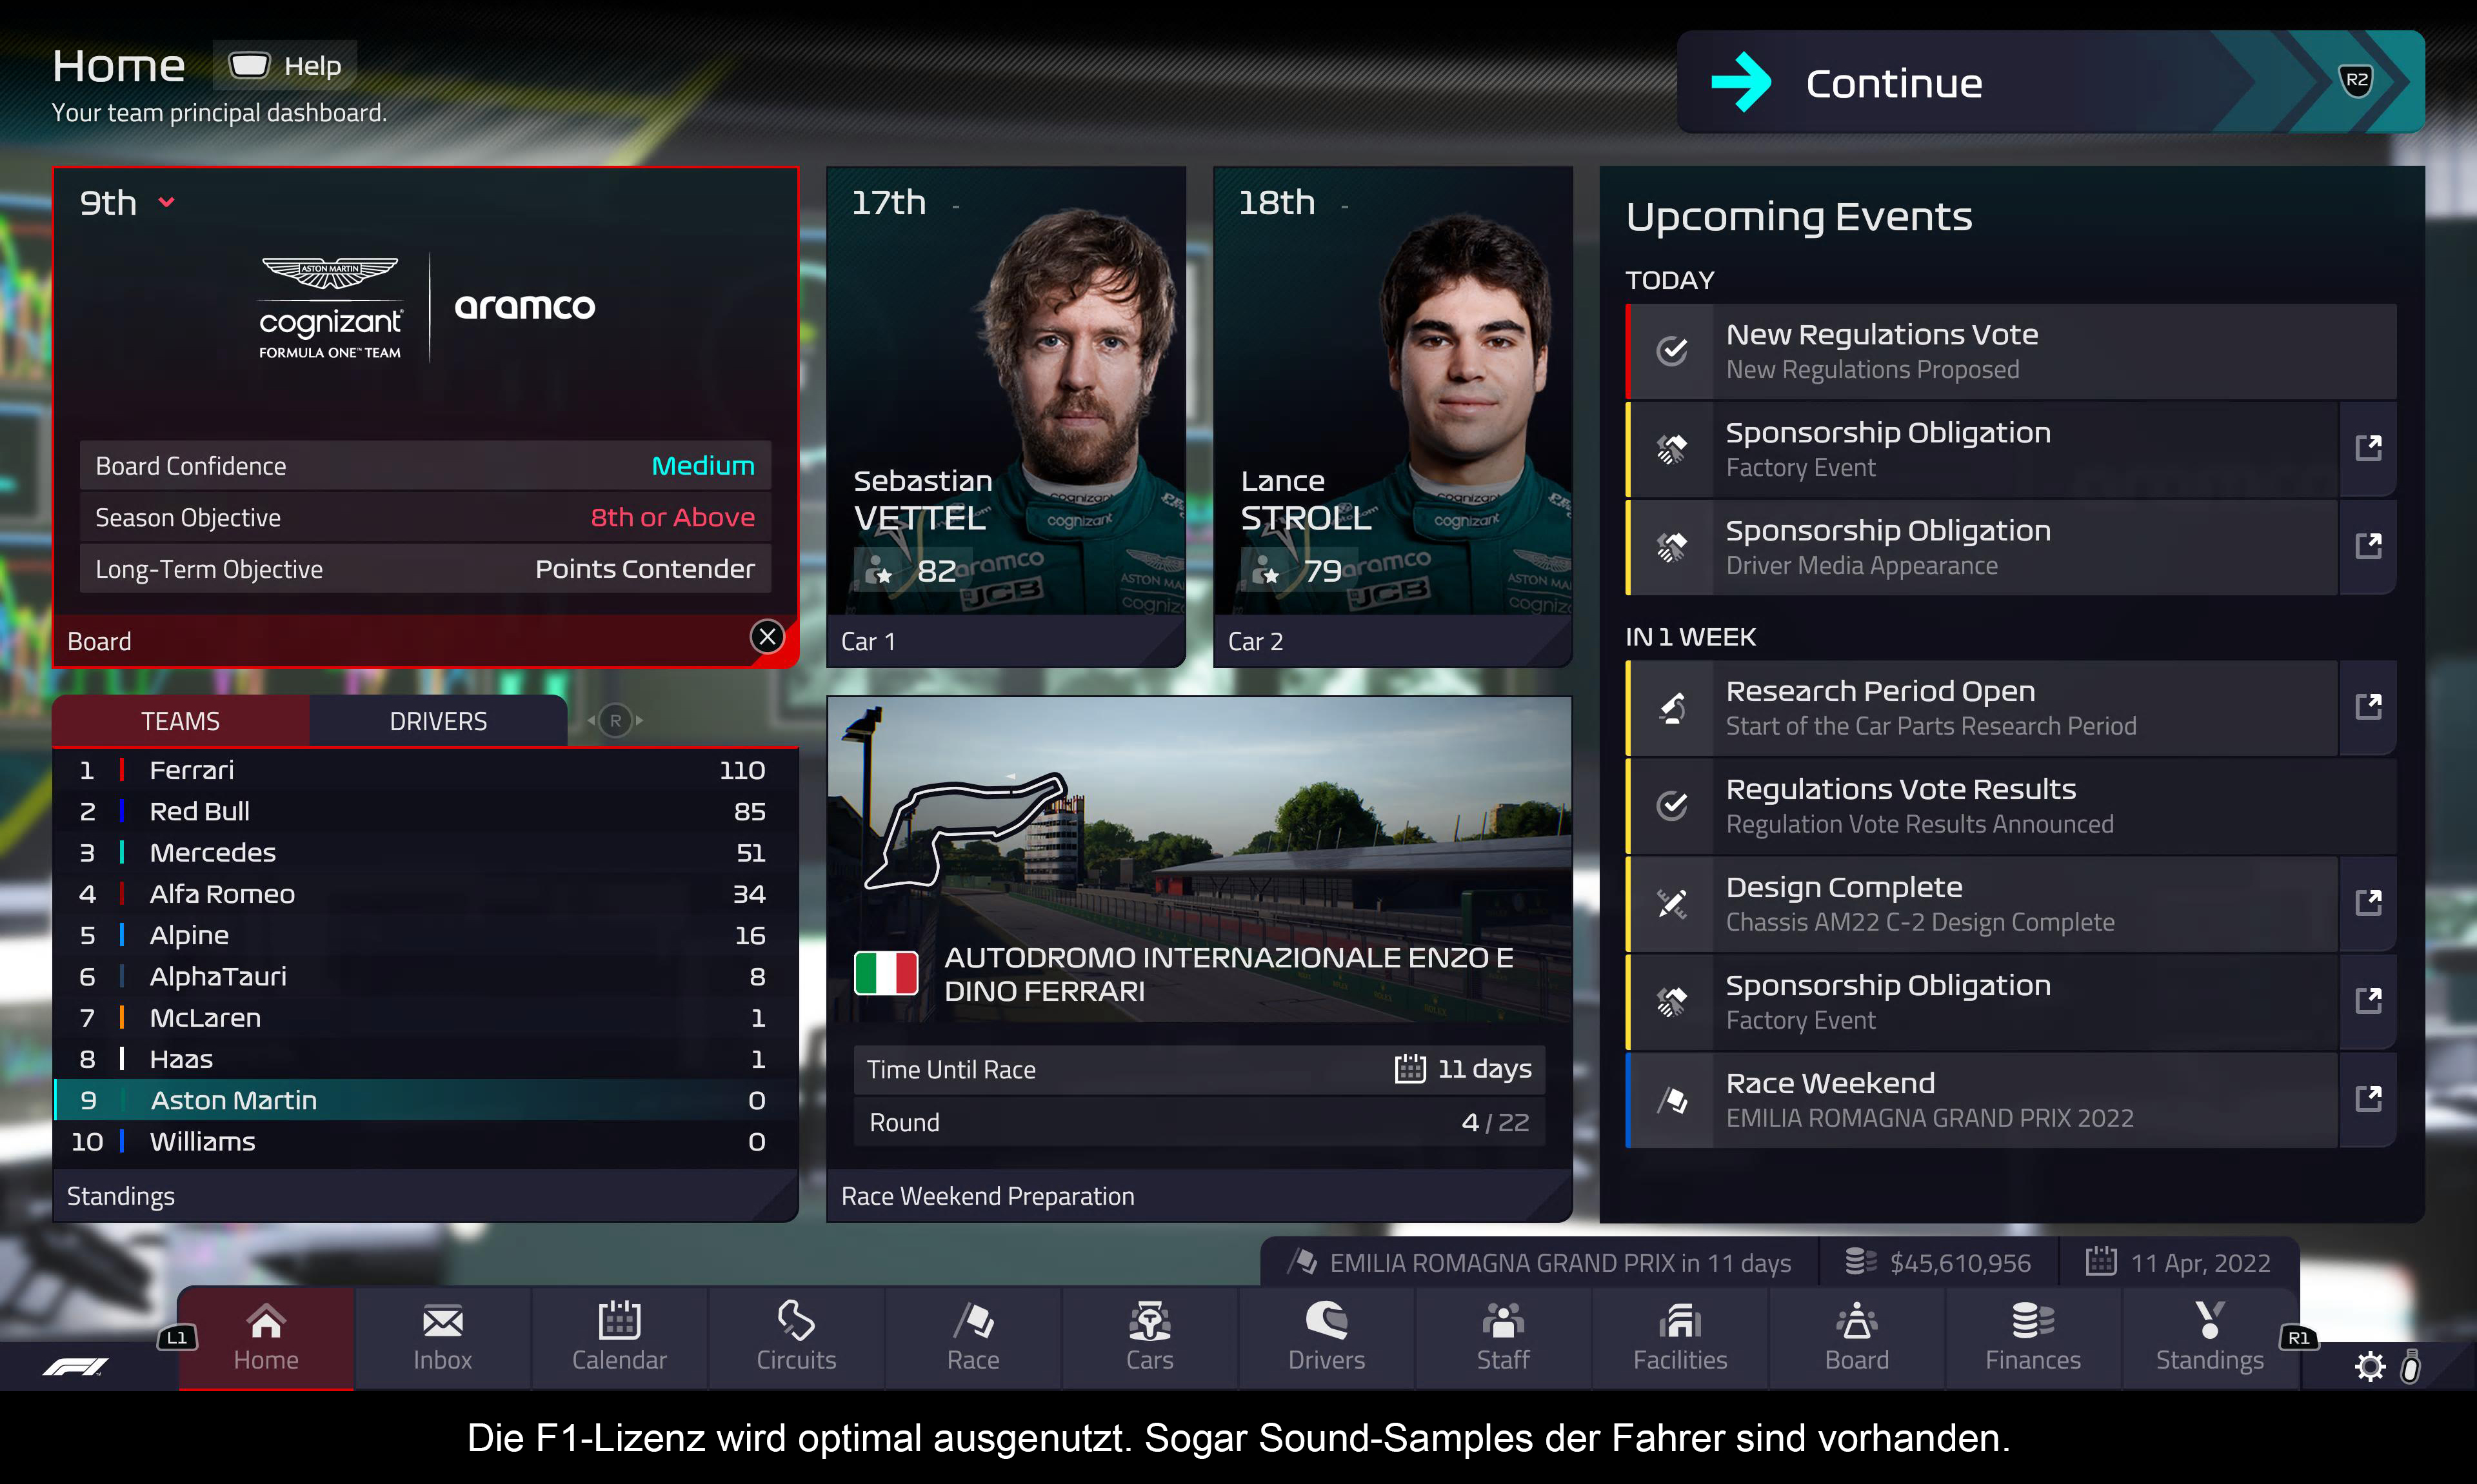Select the Circuits track icon

click(x=796, y=1321)
